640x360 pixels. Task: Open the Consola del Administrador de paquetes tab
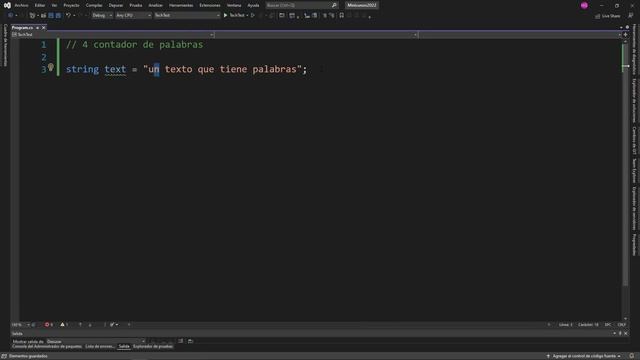[x=47, y=347]
